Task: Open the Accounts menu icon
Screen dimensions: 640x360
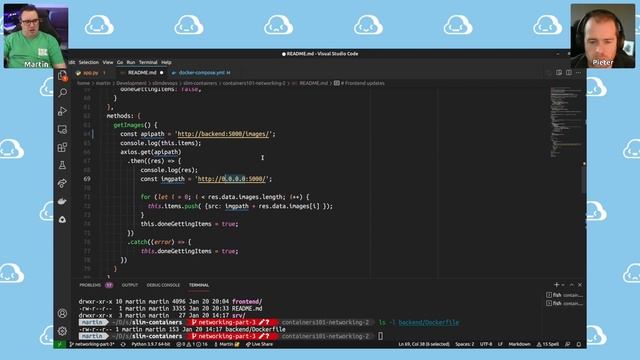Action: pos(62,313)
